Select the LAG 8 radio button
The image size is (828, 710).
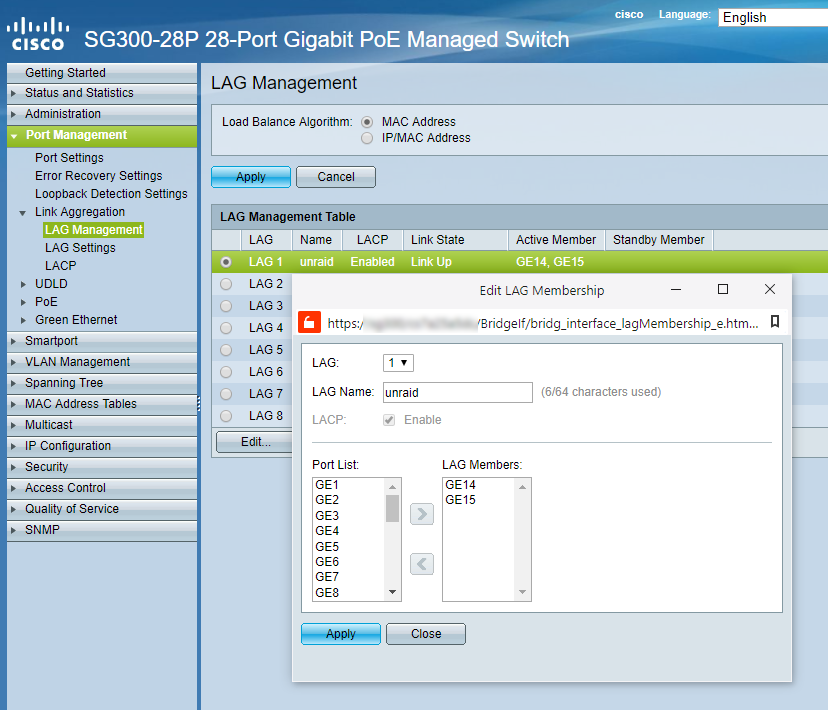(x=226, y=416)
